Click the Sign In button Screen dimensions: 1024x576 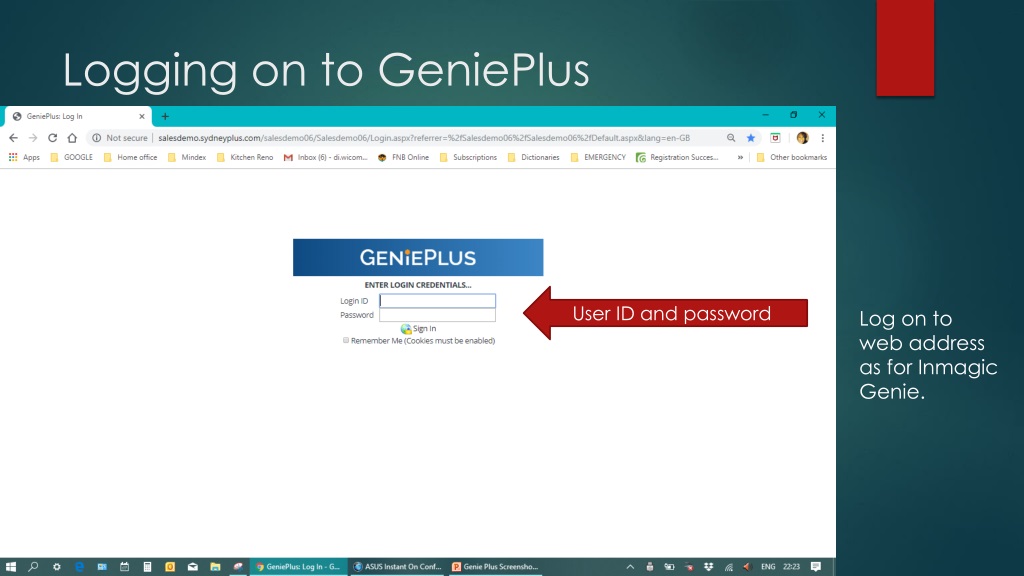(419, 328)
